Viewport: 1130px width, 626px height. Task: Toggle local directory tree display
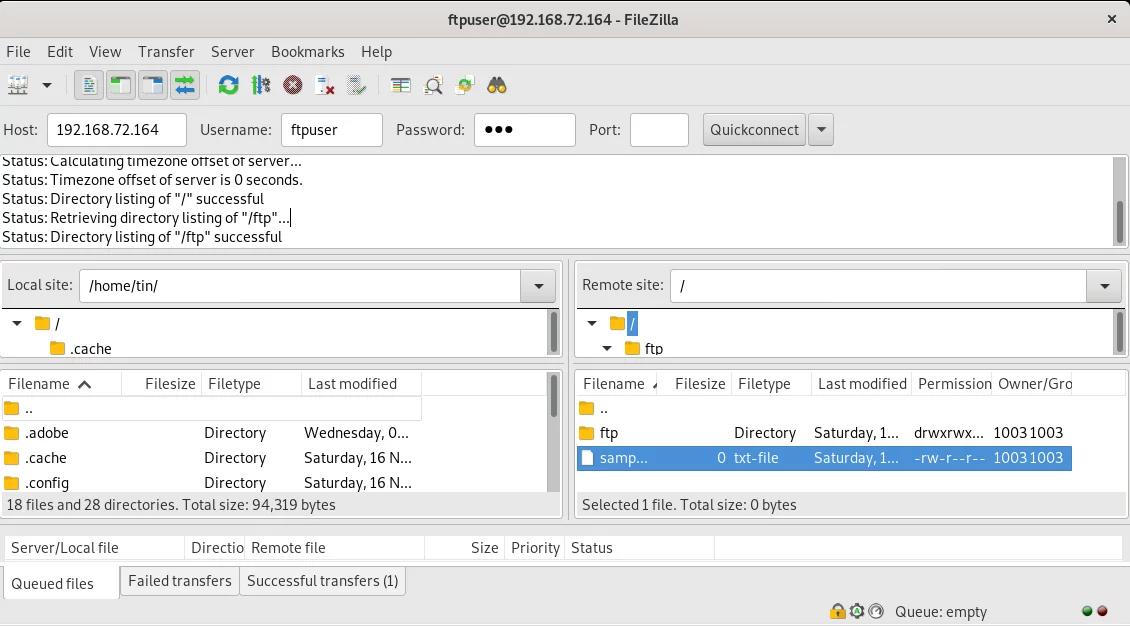(x=120, y=86)
